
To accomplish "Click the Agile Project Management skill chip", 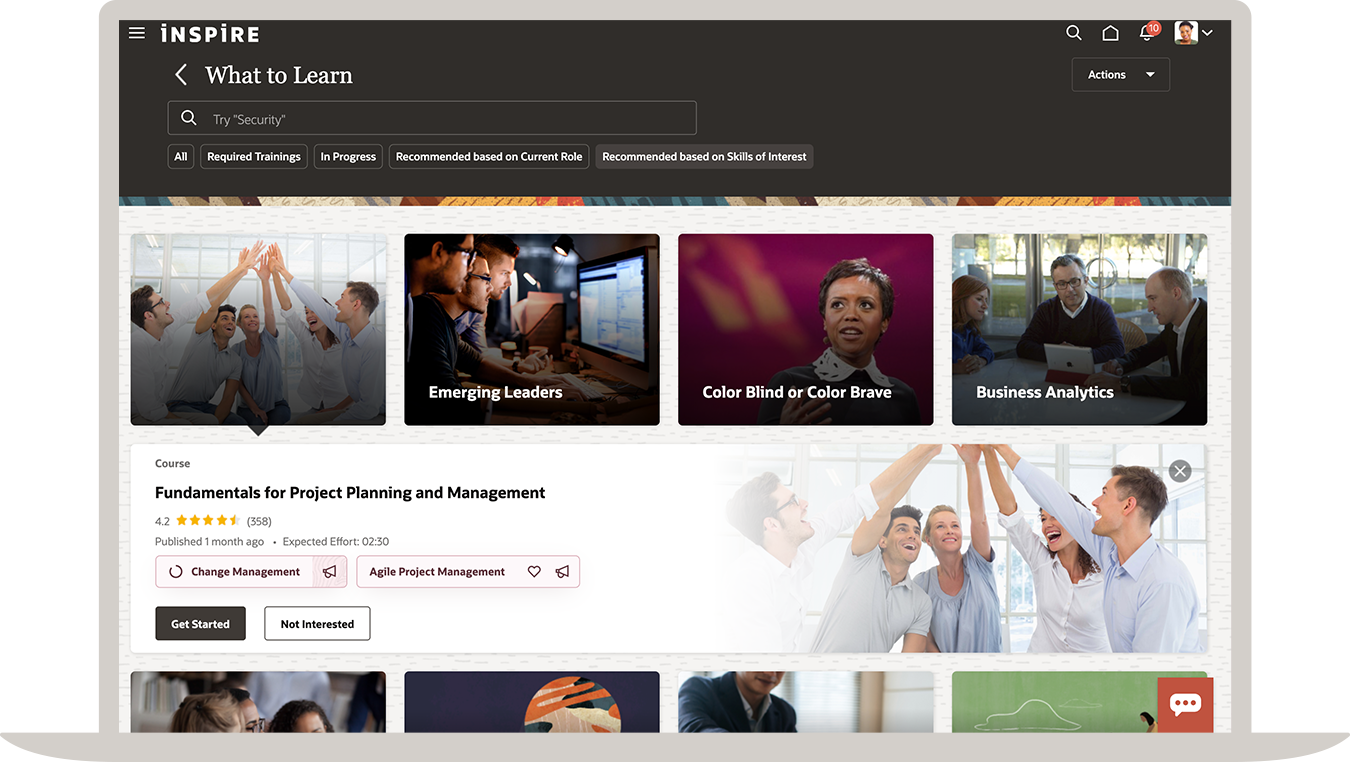I will click(x=468, y=572).
